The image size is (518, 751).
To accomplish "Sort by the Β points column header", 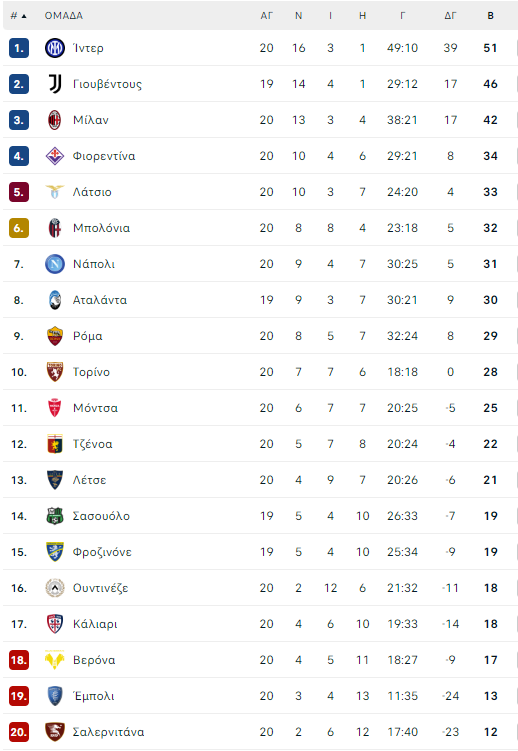I will coord(490,16).
